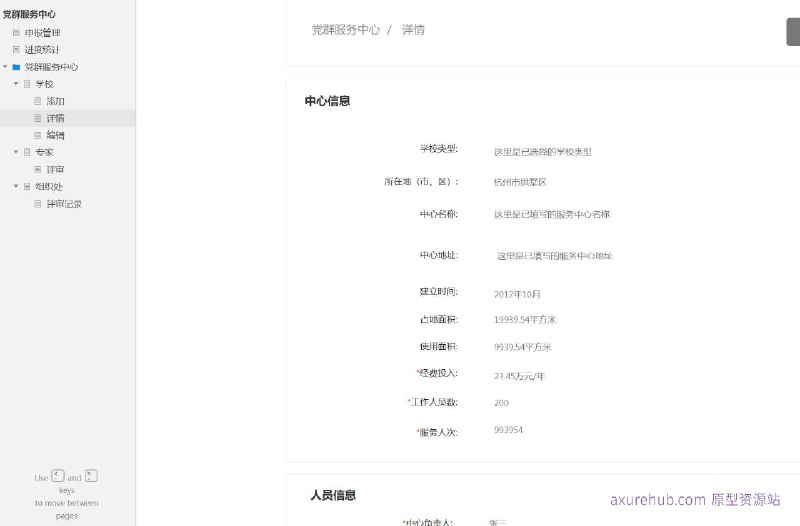
Task: Collapse the 组织处 tree node arrow
Action: click(16, 186)
